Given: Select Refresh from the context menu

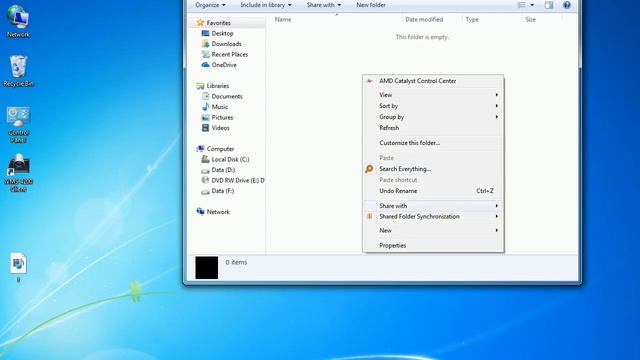Looking at the screenshot, I should coord(433,128).
